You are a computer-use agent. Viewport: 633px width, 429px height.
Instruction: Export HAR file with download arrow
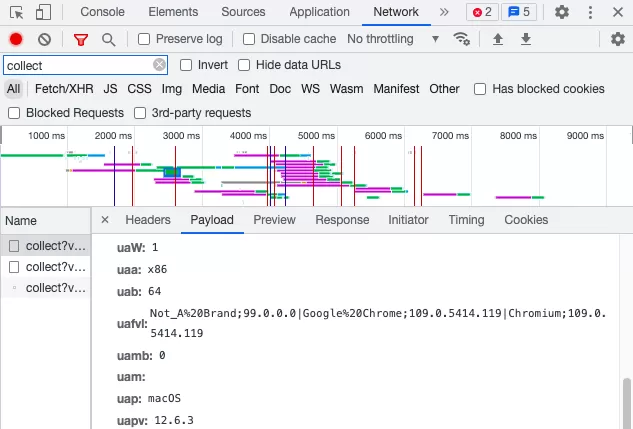526,39
